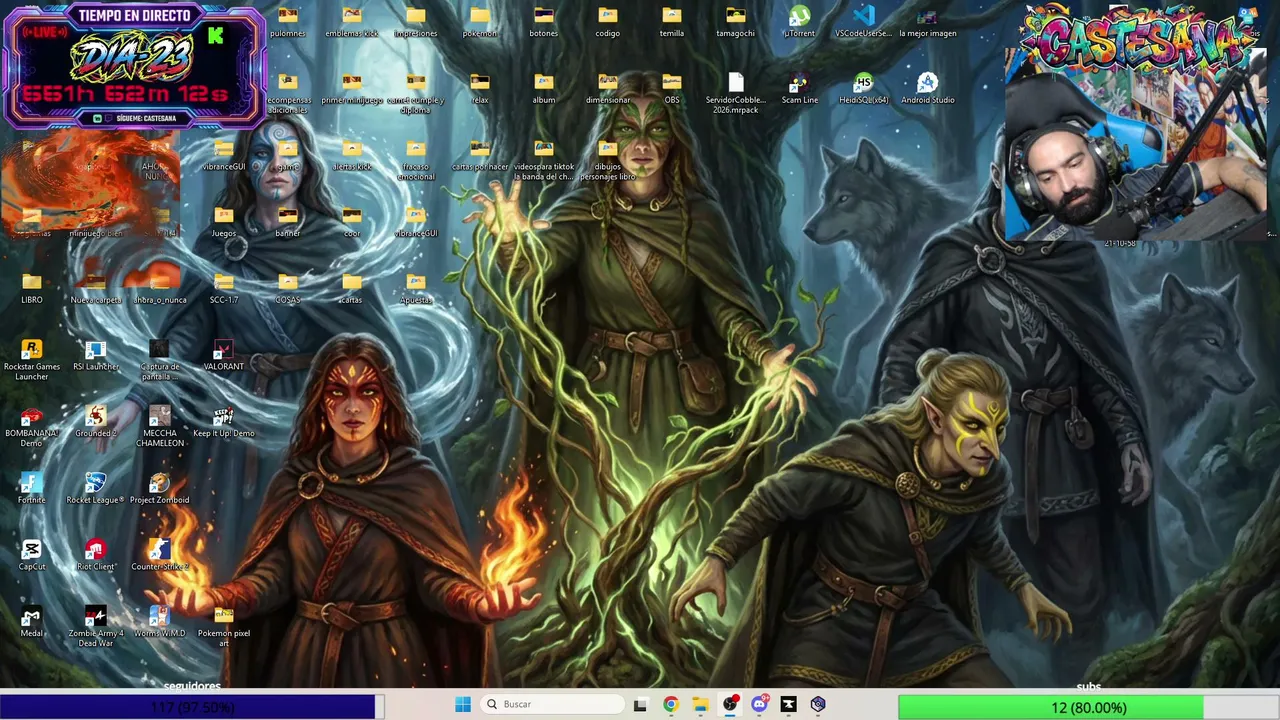Select the Riot Client icon

pyautogui.click(x=96, y=556)
